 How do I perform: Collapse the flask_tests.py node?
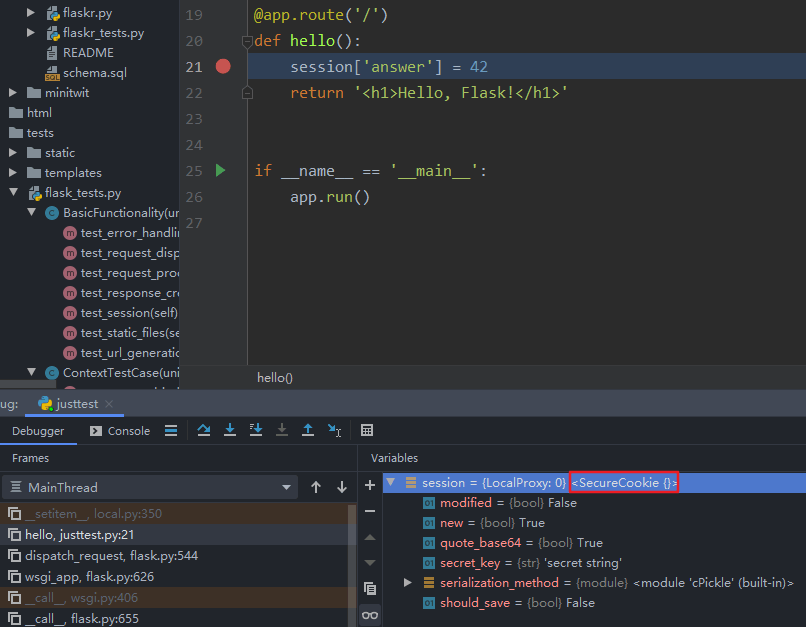13,192
